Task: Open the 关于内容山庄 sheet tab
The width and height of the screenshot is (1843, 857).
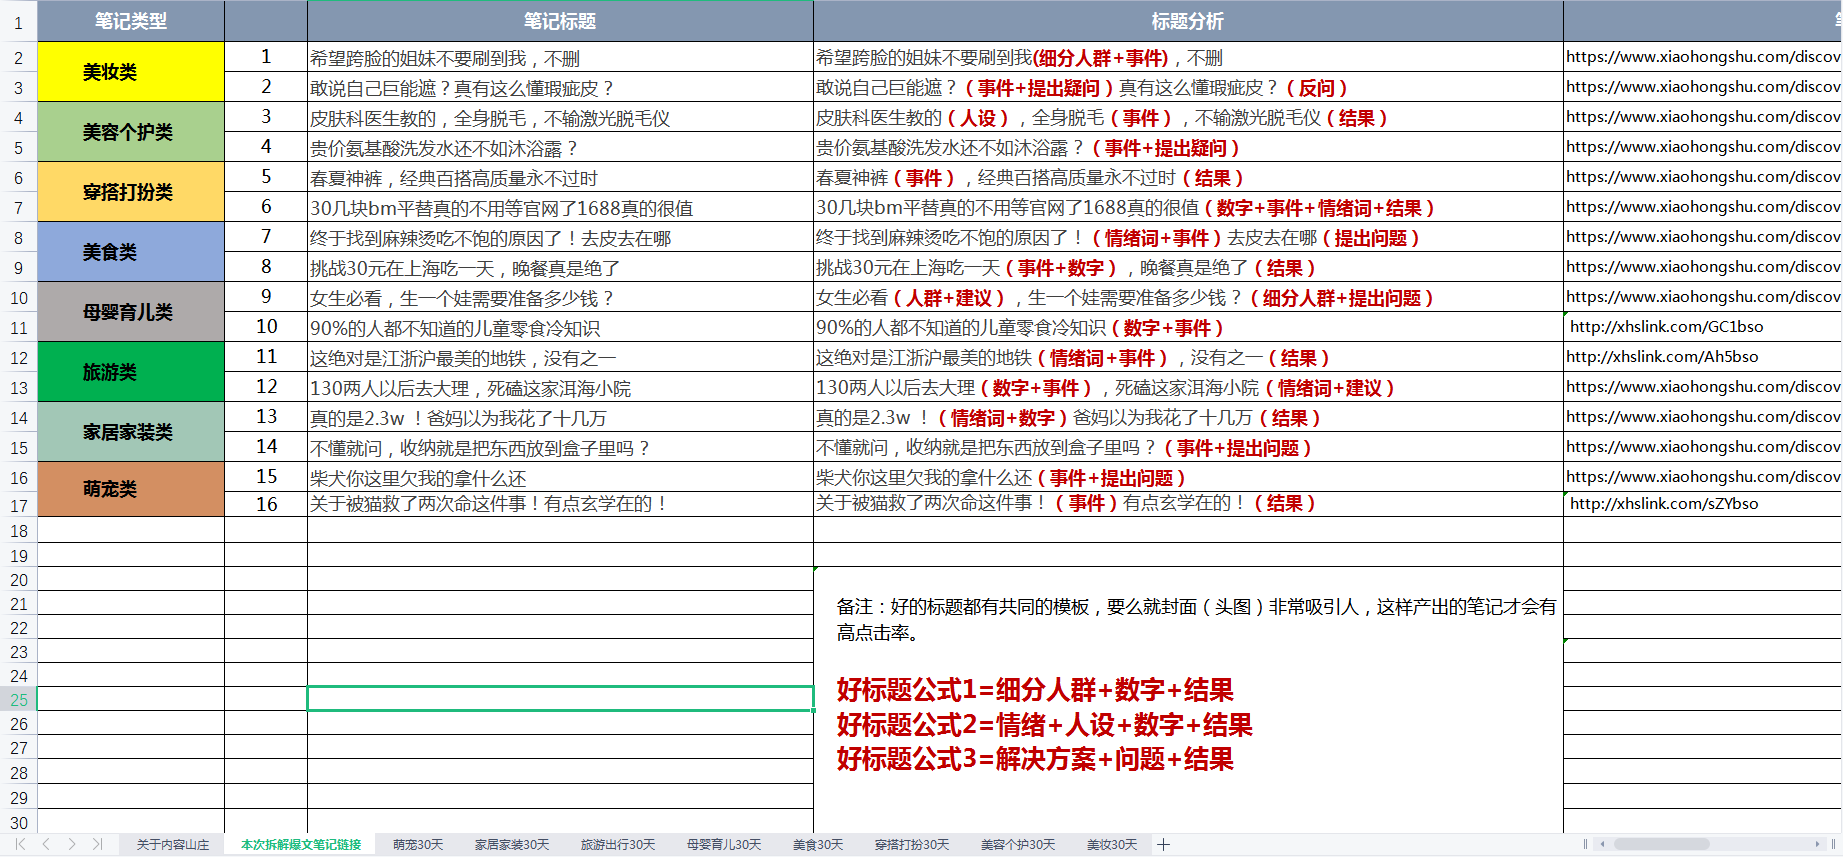Action: pos(173,845)
